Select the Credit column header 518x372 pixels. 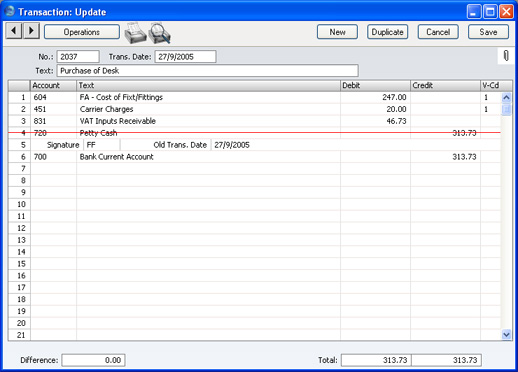[445, 85]
